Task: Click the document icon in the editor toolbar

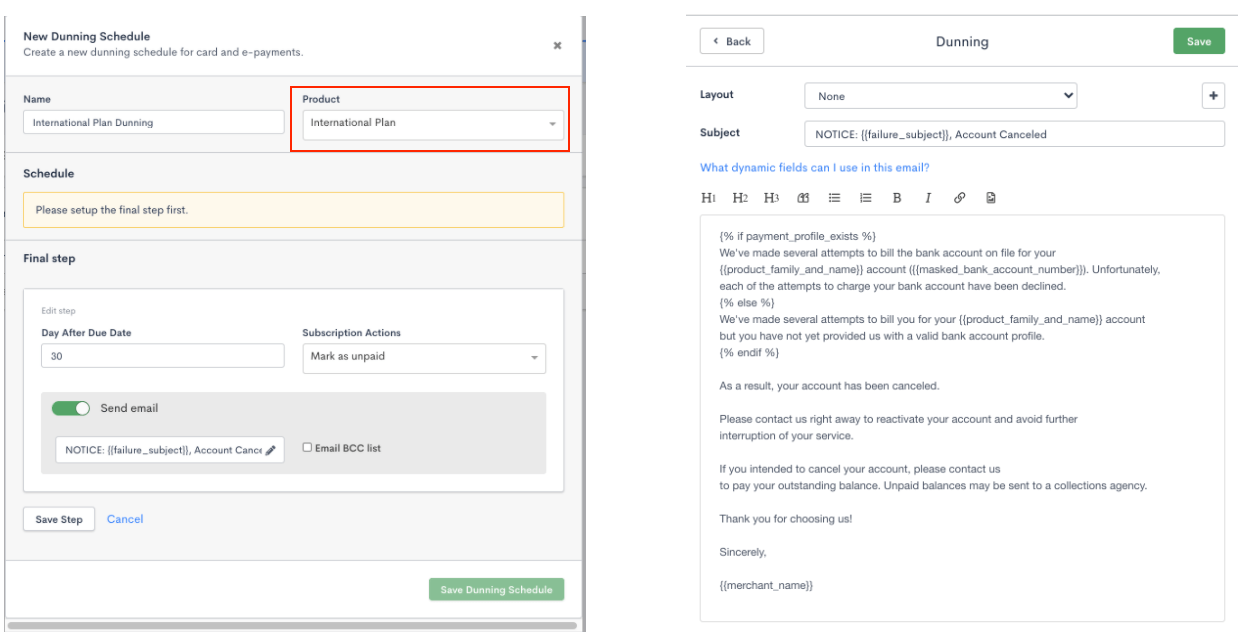Action: 990,198
